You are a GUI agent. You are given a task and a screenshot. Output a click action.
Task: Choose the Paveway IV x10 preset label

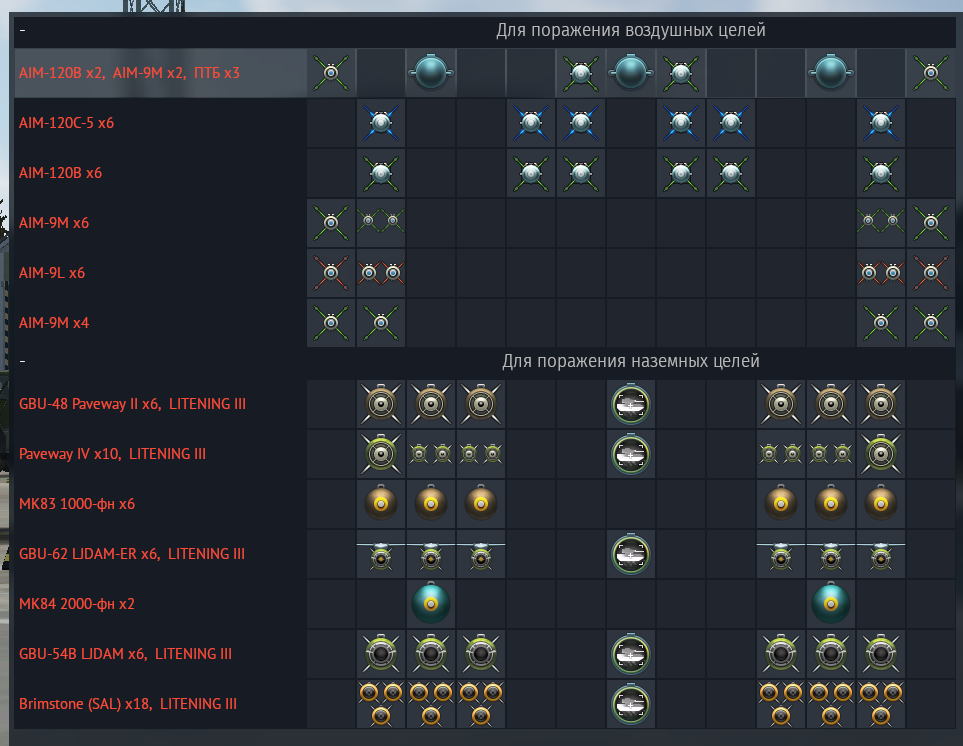(x=112, y=454)
